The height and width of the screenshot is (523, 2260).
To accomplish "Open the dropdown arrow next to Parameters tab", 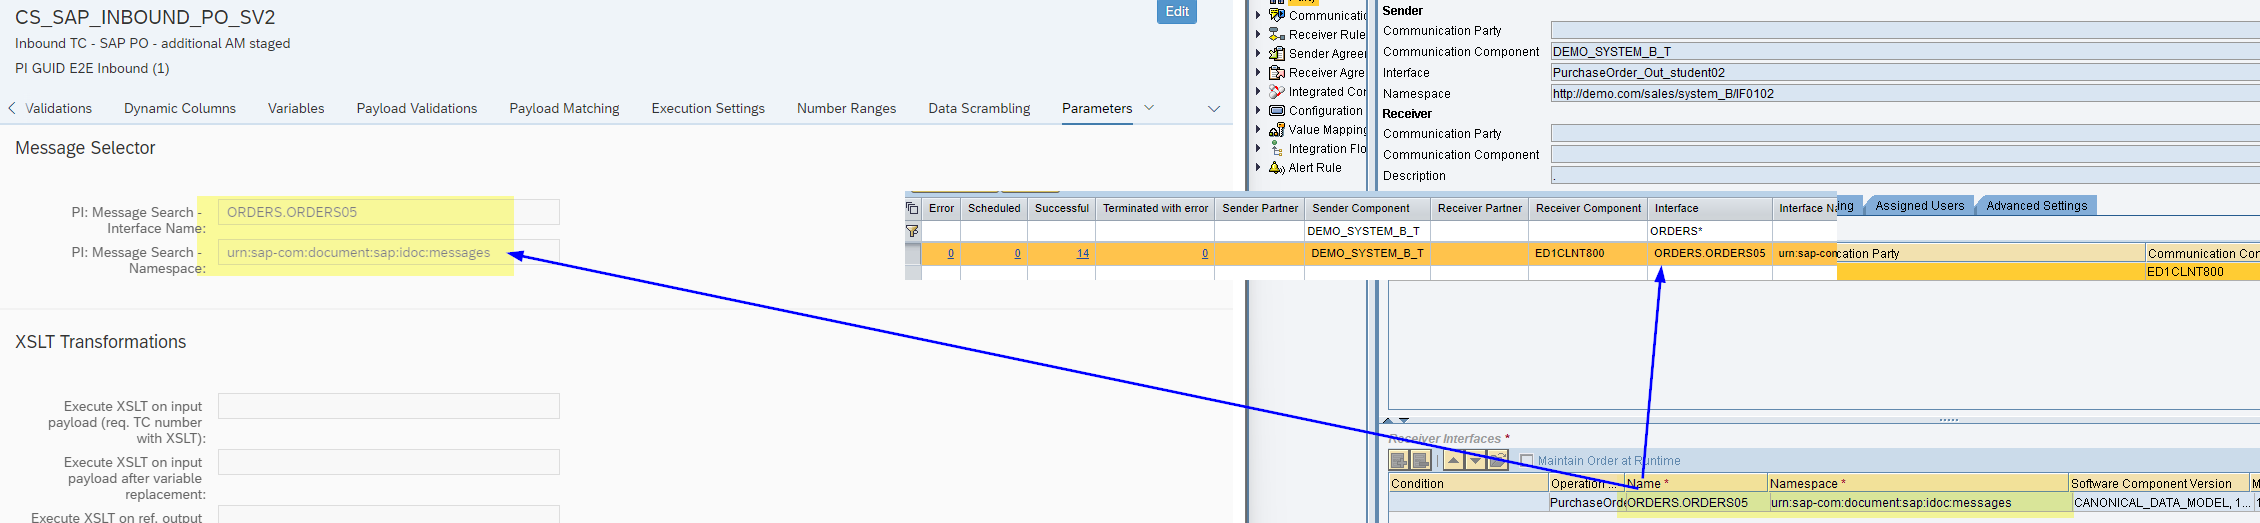I will click(x=1149, y=108).
